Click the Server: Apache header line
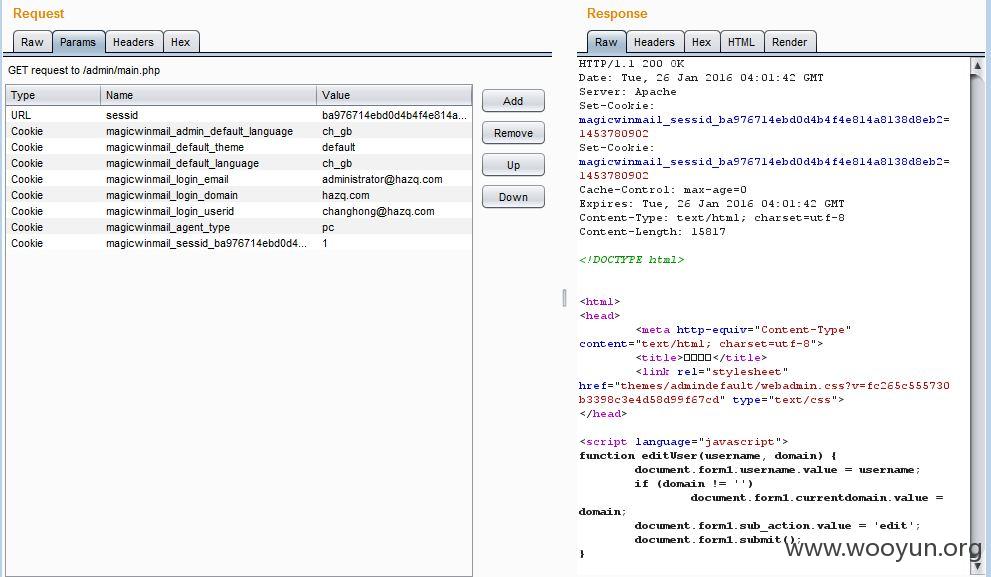 tap(628, 92)
